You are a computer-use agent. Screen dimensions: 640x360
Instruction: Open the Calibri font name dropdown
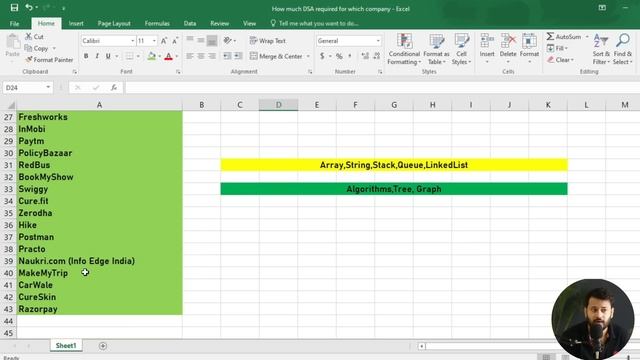[x=133, y=41]
